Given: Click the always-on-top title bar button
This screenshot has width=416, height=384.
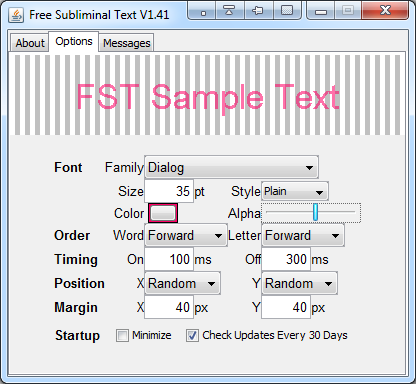Looking at the screenshot, I should (230, 11).
